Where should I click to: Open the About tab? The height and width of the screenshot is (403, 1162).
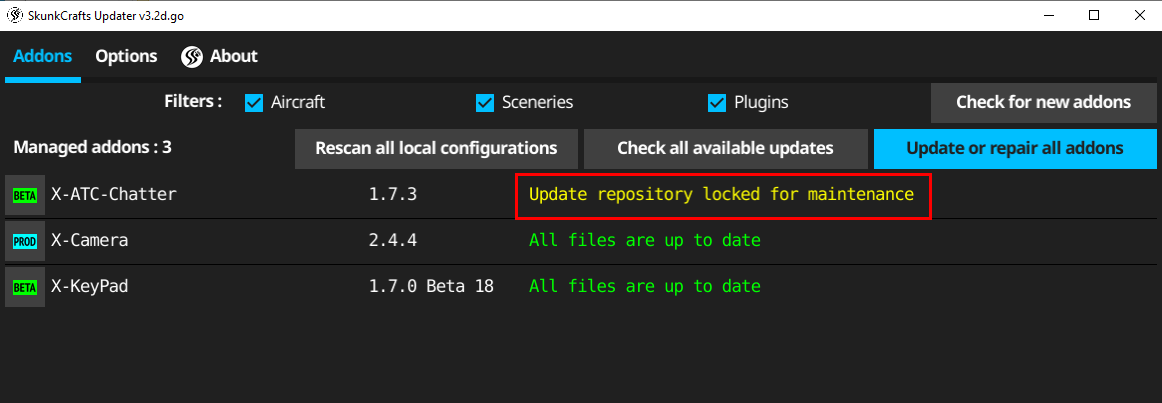pos(233,57)
